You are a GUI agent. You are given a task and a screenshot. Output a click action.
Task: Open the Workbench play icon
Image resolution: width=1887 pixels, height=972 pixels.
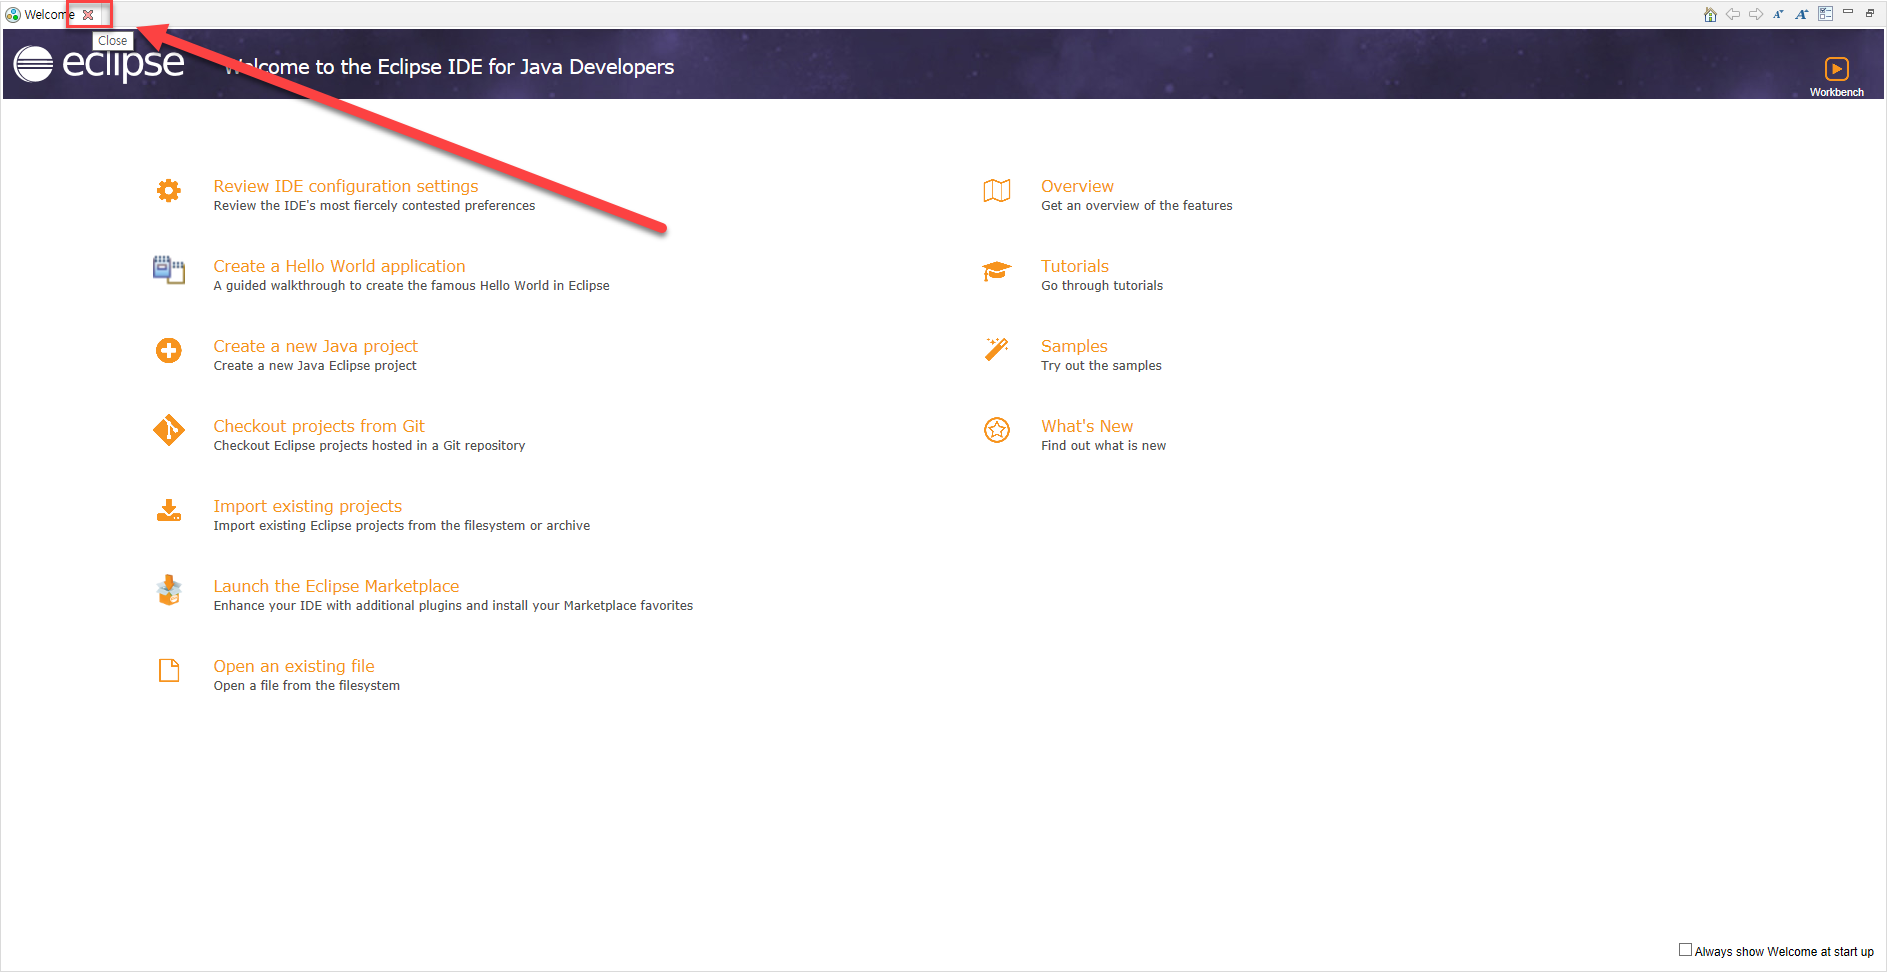click(1837, 68)
